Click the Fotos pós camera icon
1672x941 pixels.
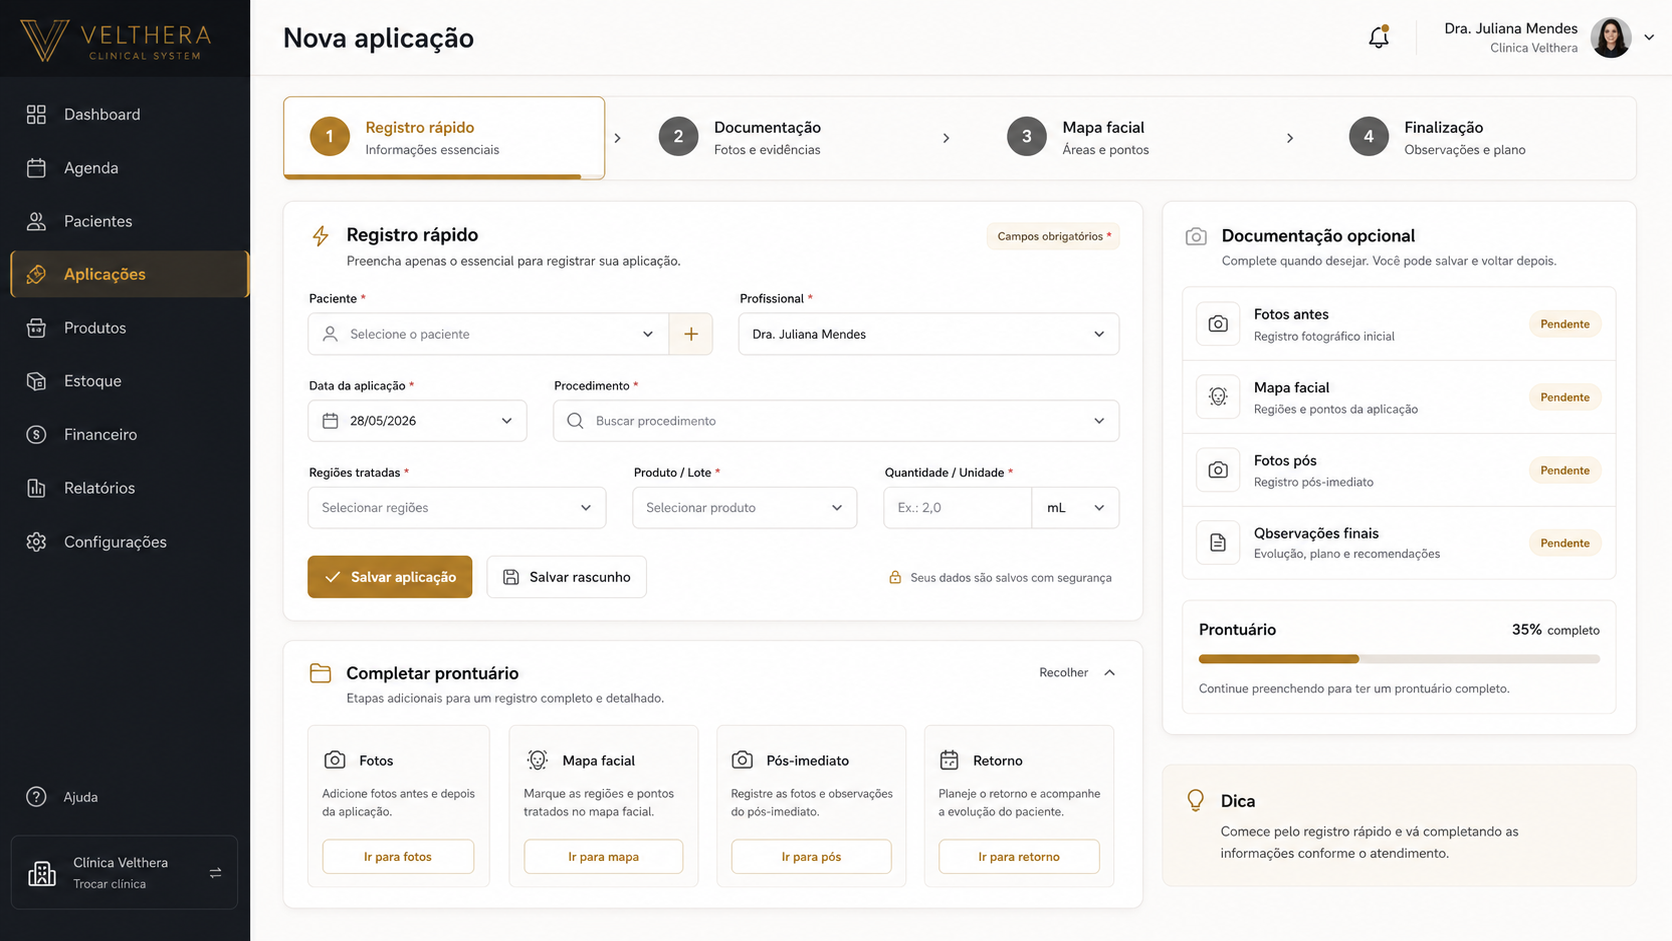[x=1218, y=470]
